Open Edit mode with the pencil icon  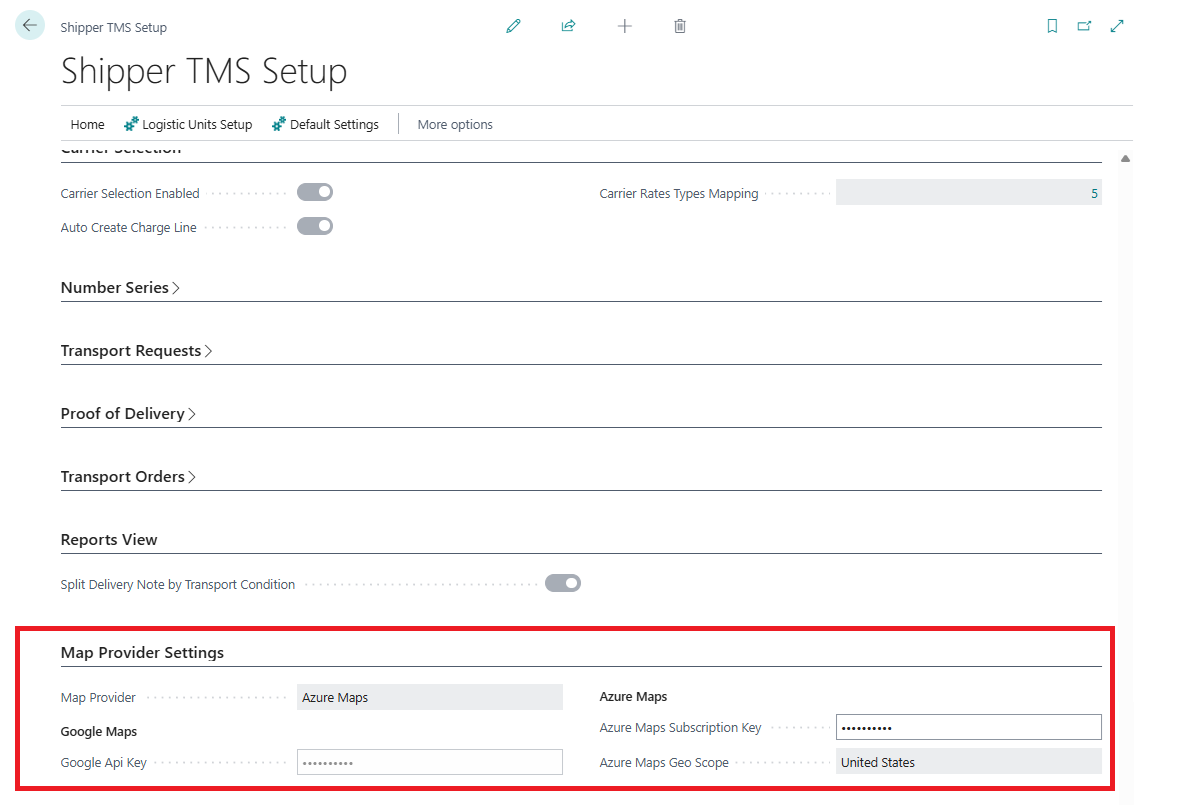[x=513, y=26]
